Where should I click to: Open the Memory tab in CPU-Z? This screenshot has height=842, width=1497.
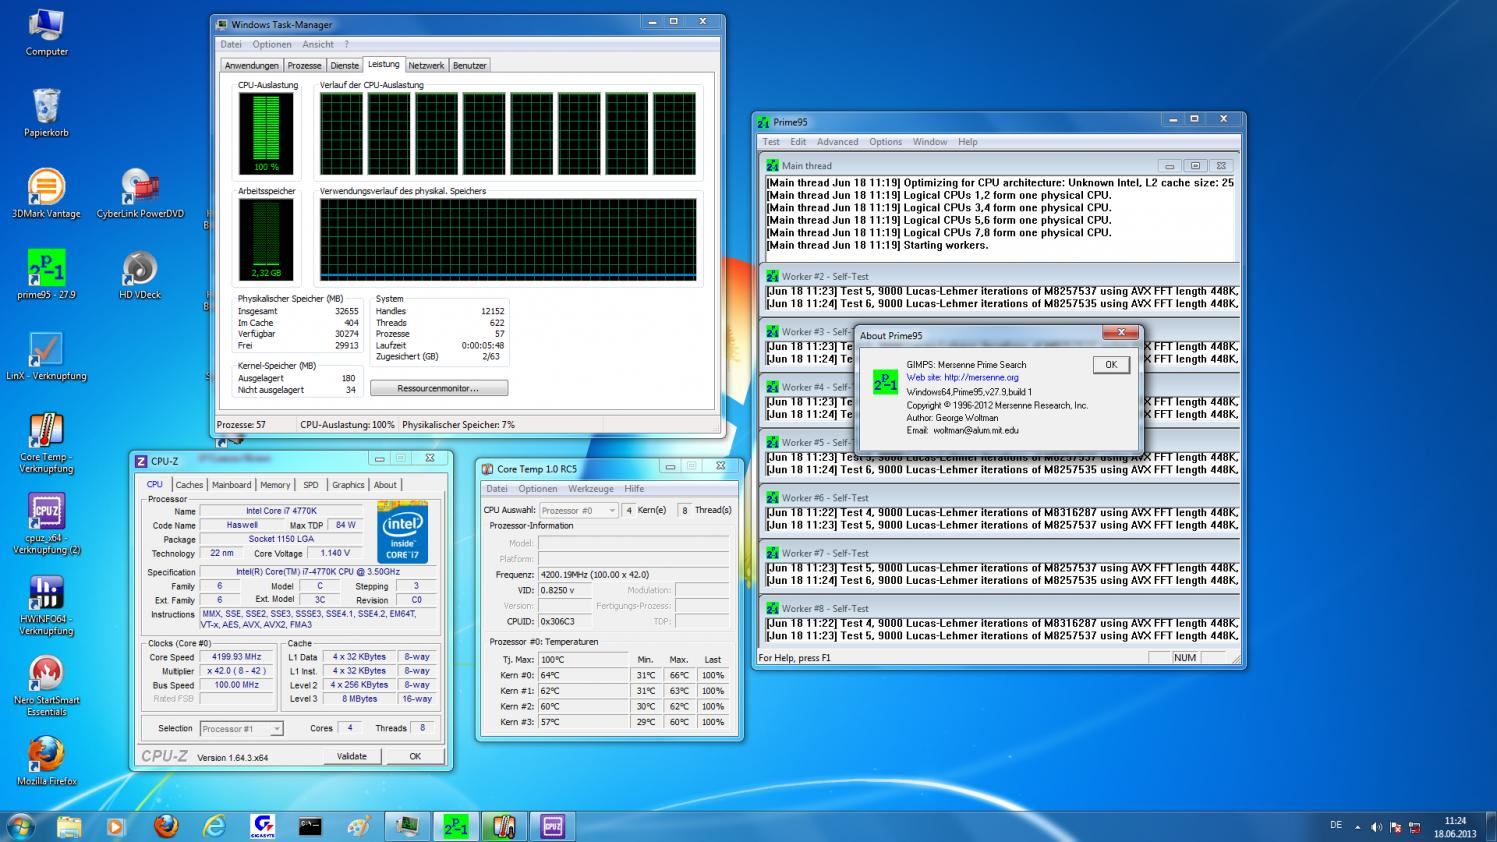click(275, 485)
